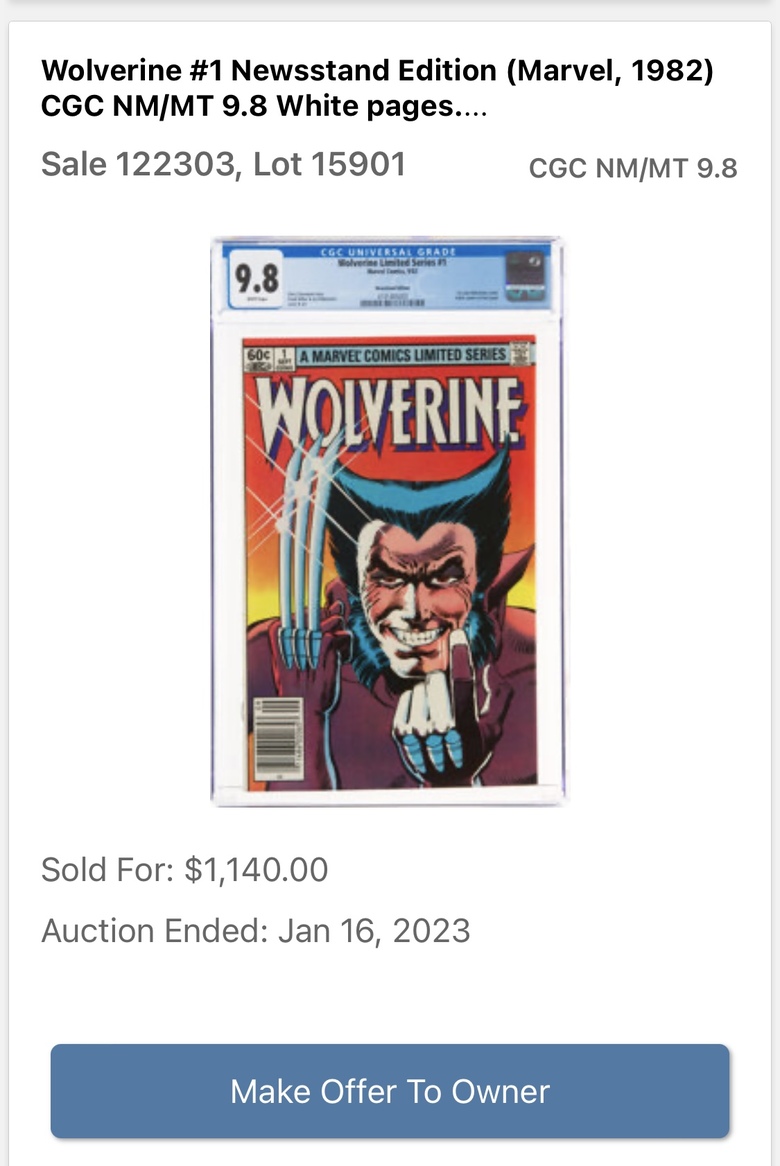This screenshot has width=780, height=1166.
Task: Click the CGC NM/MT 9.8 grade label
Action: 633,168
